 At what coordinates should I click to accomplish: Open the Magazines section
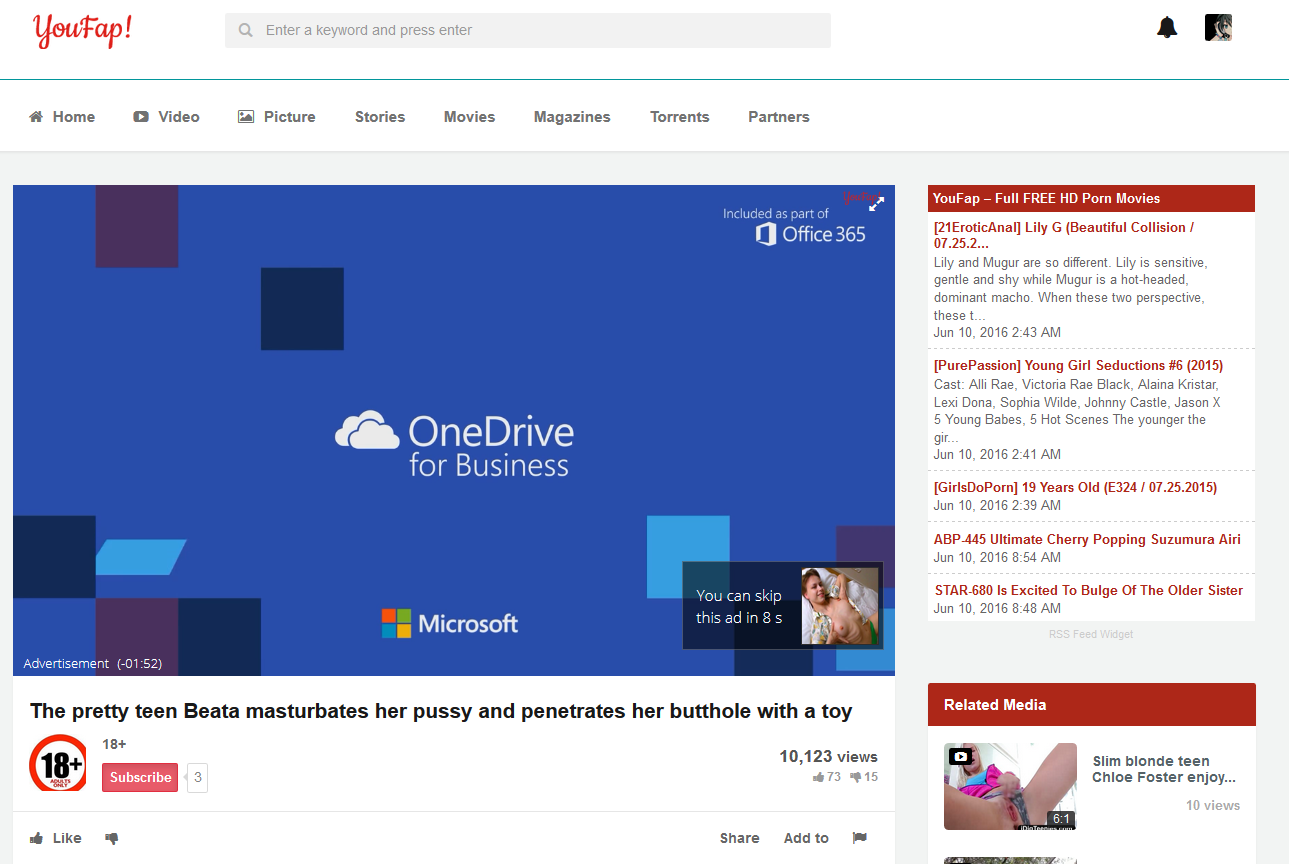click(572, 117)
